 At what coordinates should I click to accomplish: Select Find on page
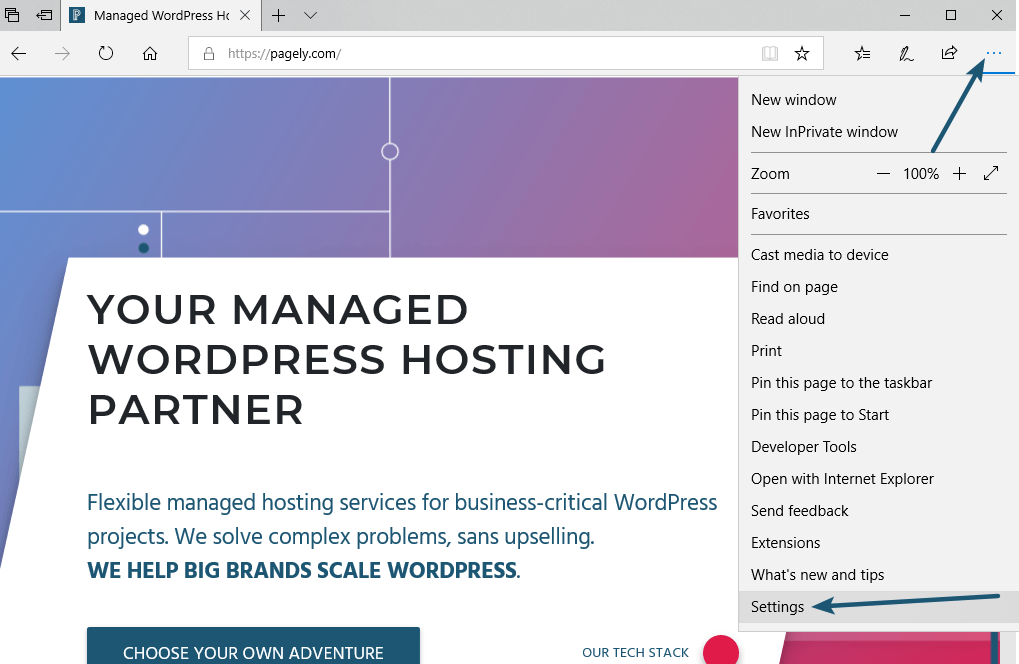coord(879,287)
